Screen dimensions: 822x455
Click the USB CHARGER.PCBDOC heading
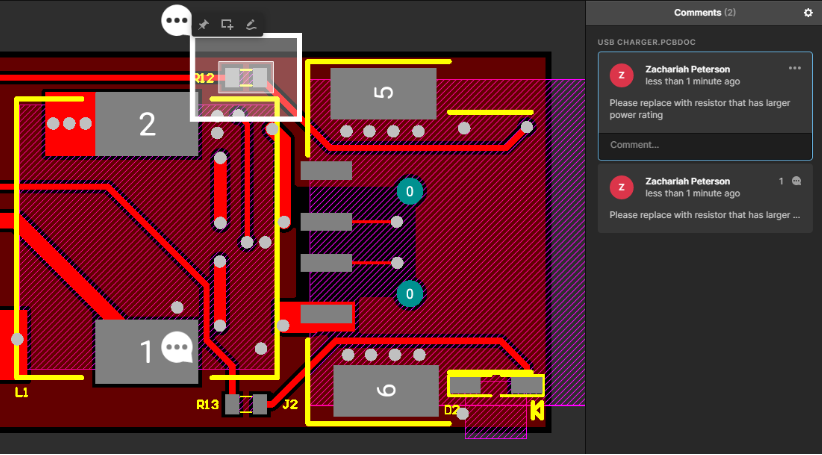pyautogui.click(x=646, y=42)
